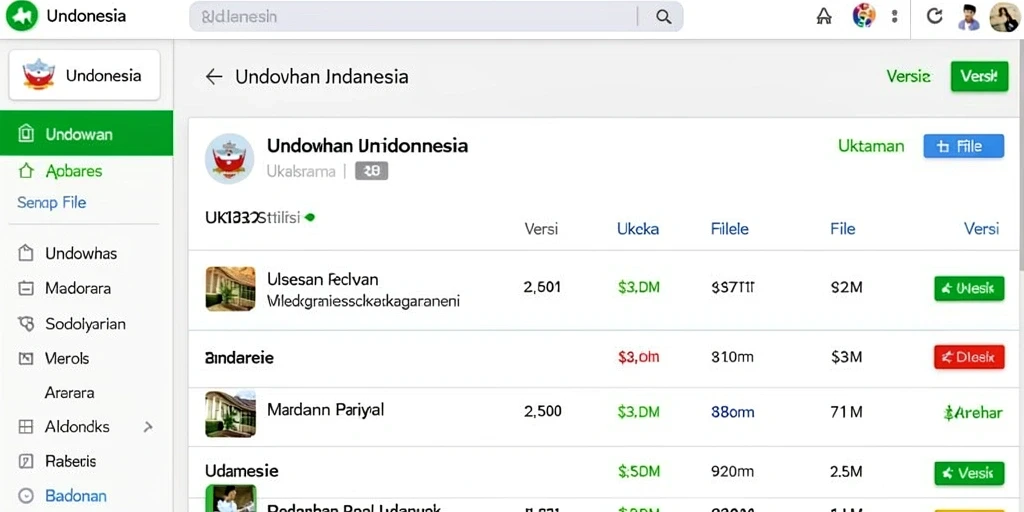Click the blue File button
This screenshot has width=1024, height=512.
pos(963,146)
